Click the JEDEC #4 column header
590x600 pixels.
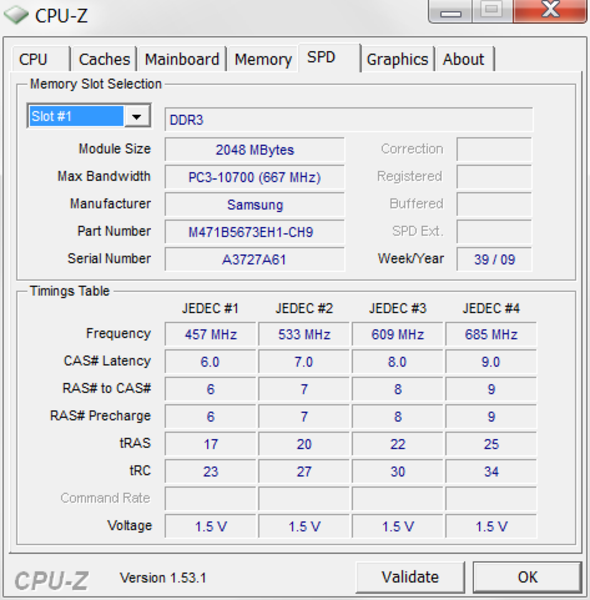[x=491, y=308]
